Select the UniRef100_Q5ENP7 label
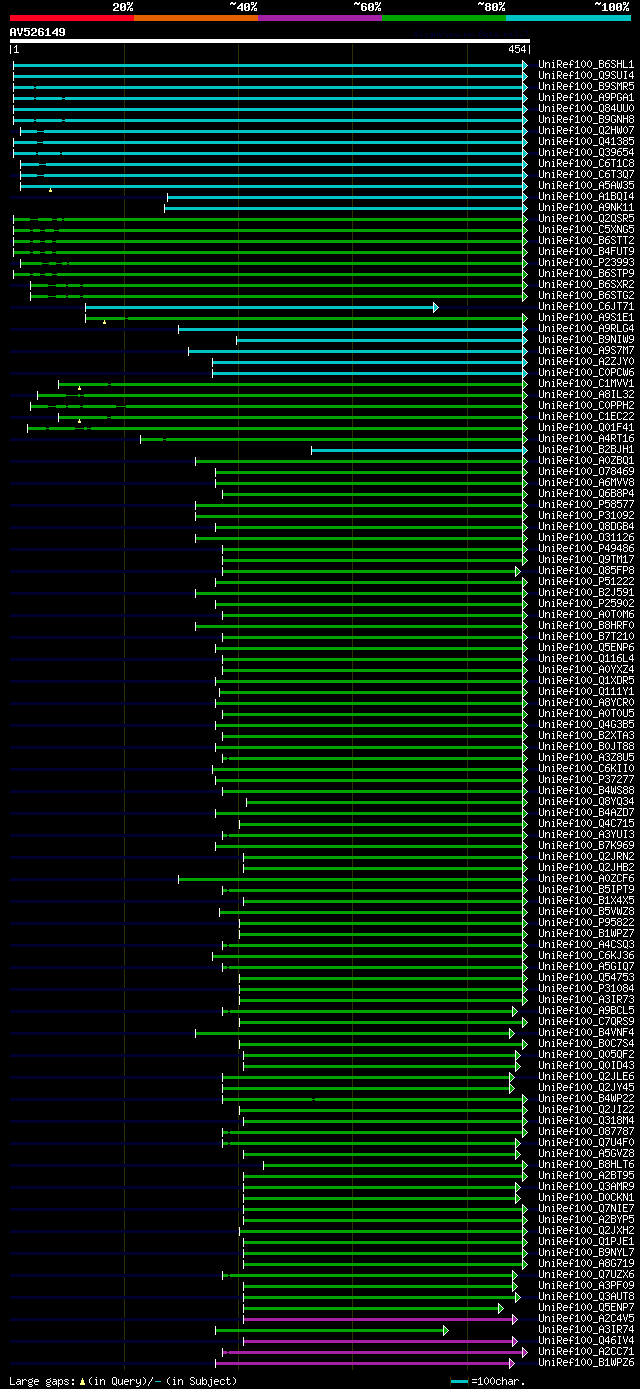640x1389 pixels. coord(586,1307)
